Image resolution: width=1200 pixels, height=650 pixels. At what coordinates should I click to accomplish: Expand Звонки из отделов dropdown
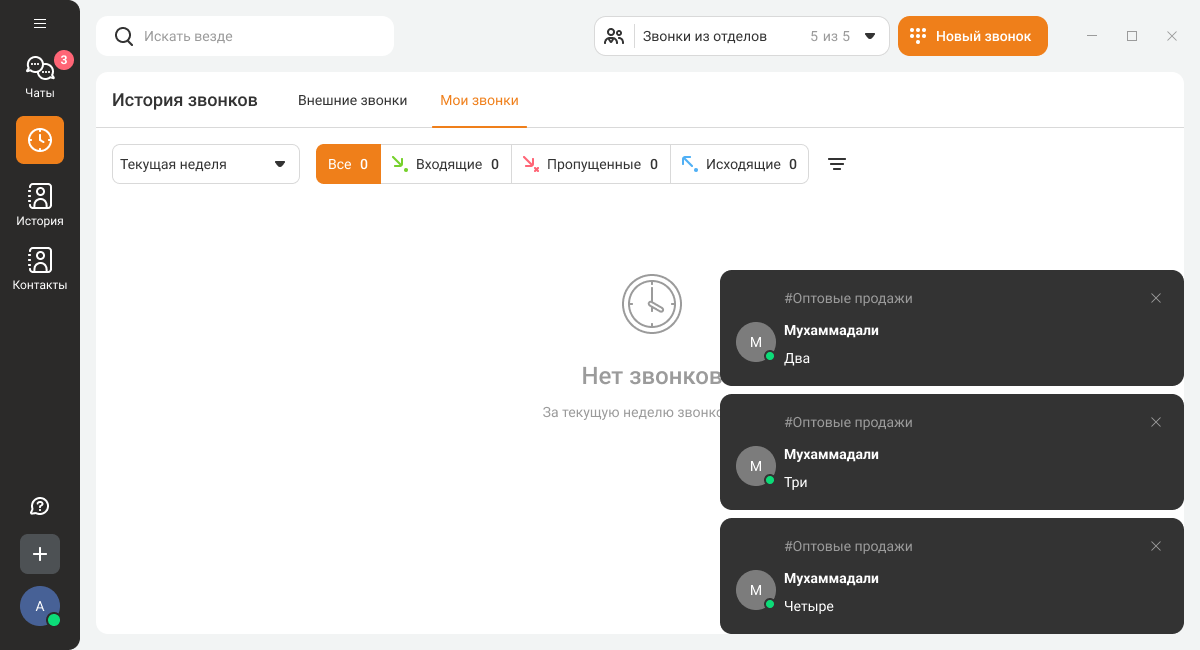(741, 36)
